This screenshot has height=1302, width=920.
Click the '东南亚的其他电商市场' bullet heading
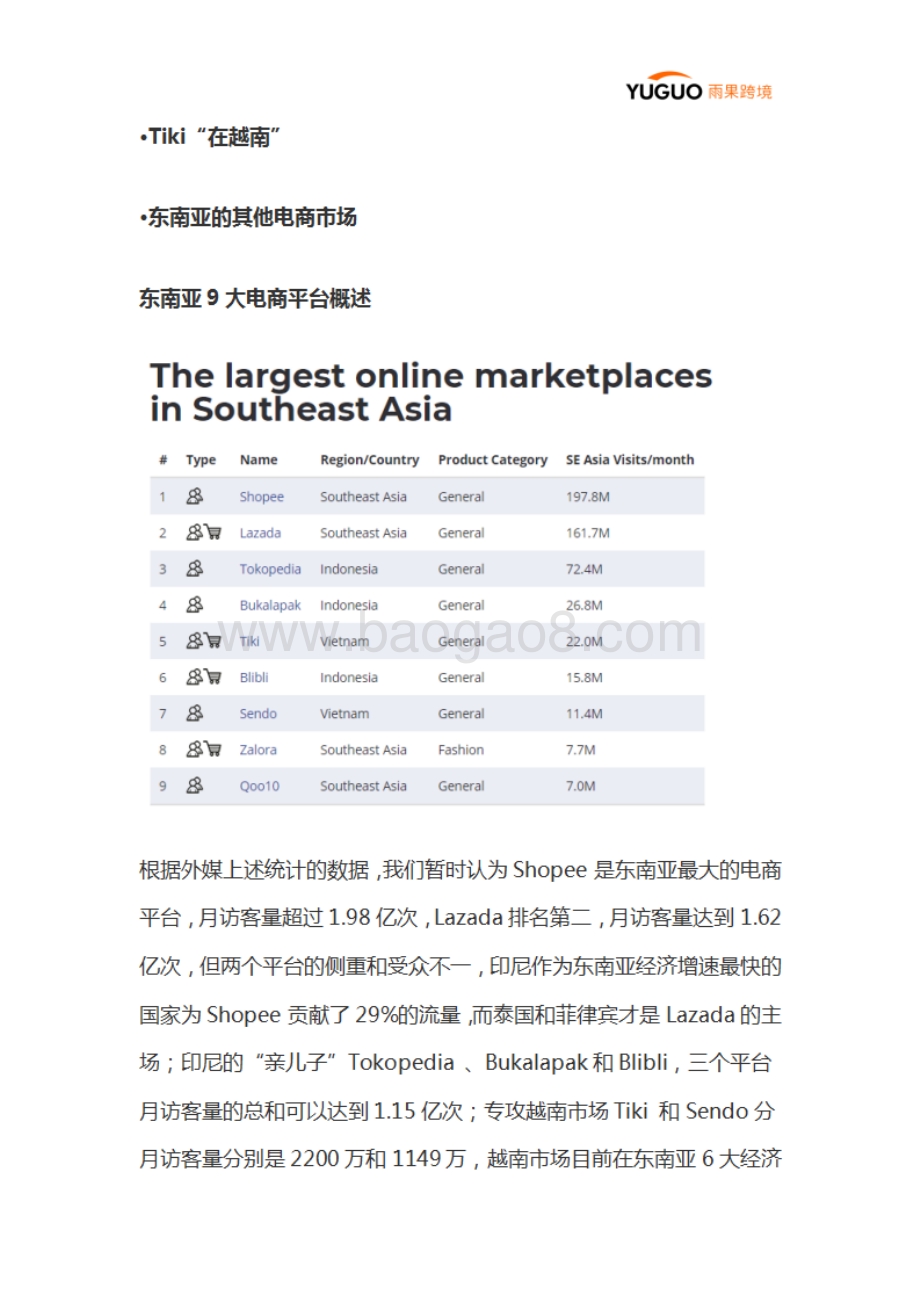248,217
